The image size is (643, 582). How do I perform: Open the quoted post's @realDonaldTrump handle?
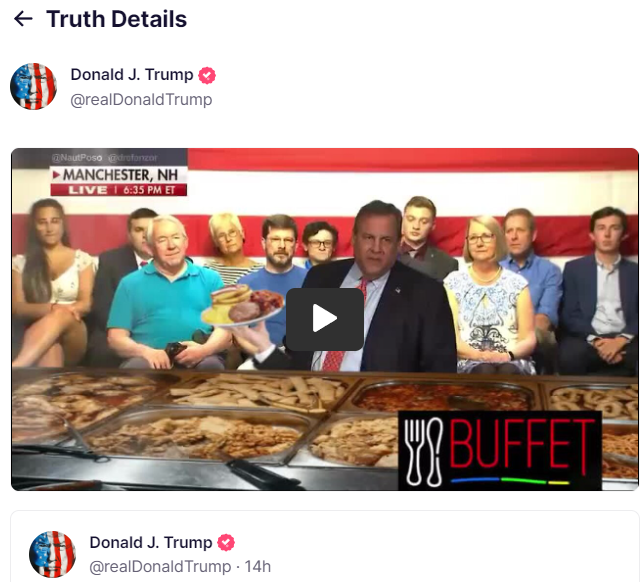click(160, 567)
